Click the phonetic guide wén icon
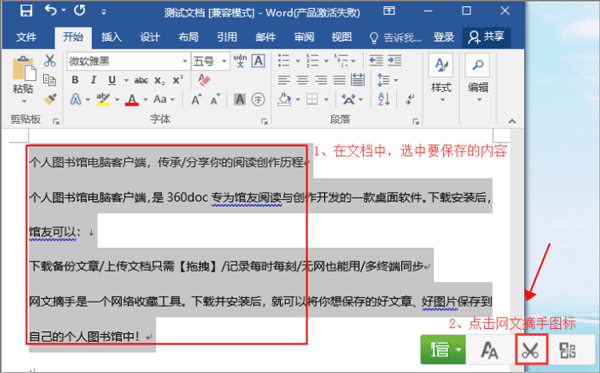Viewport: 600px width, 373px height. (x=240, y=61)
